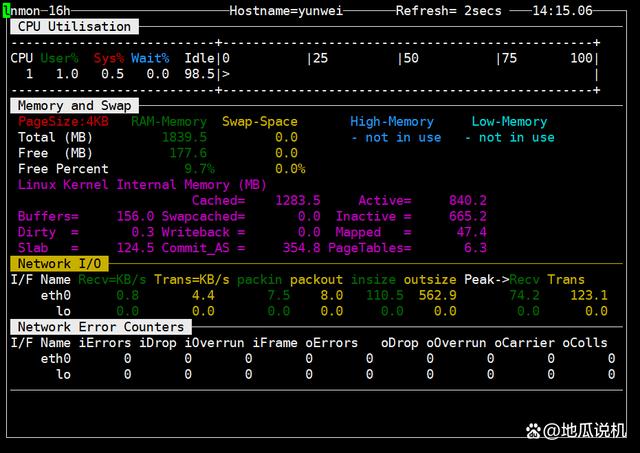
Task: Click the 354.8 Commit_AS value
Action: coord(301,248)
